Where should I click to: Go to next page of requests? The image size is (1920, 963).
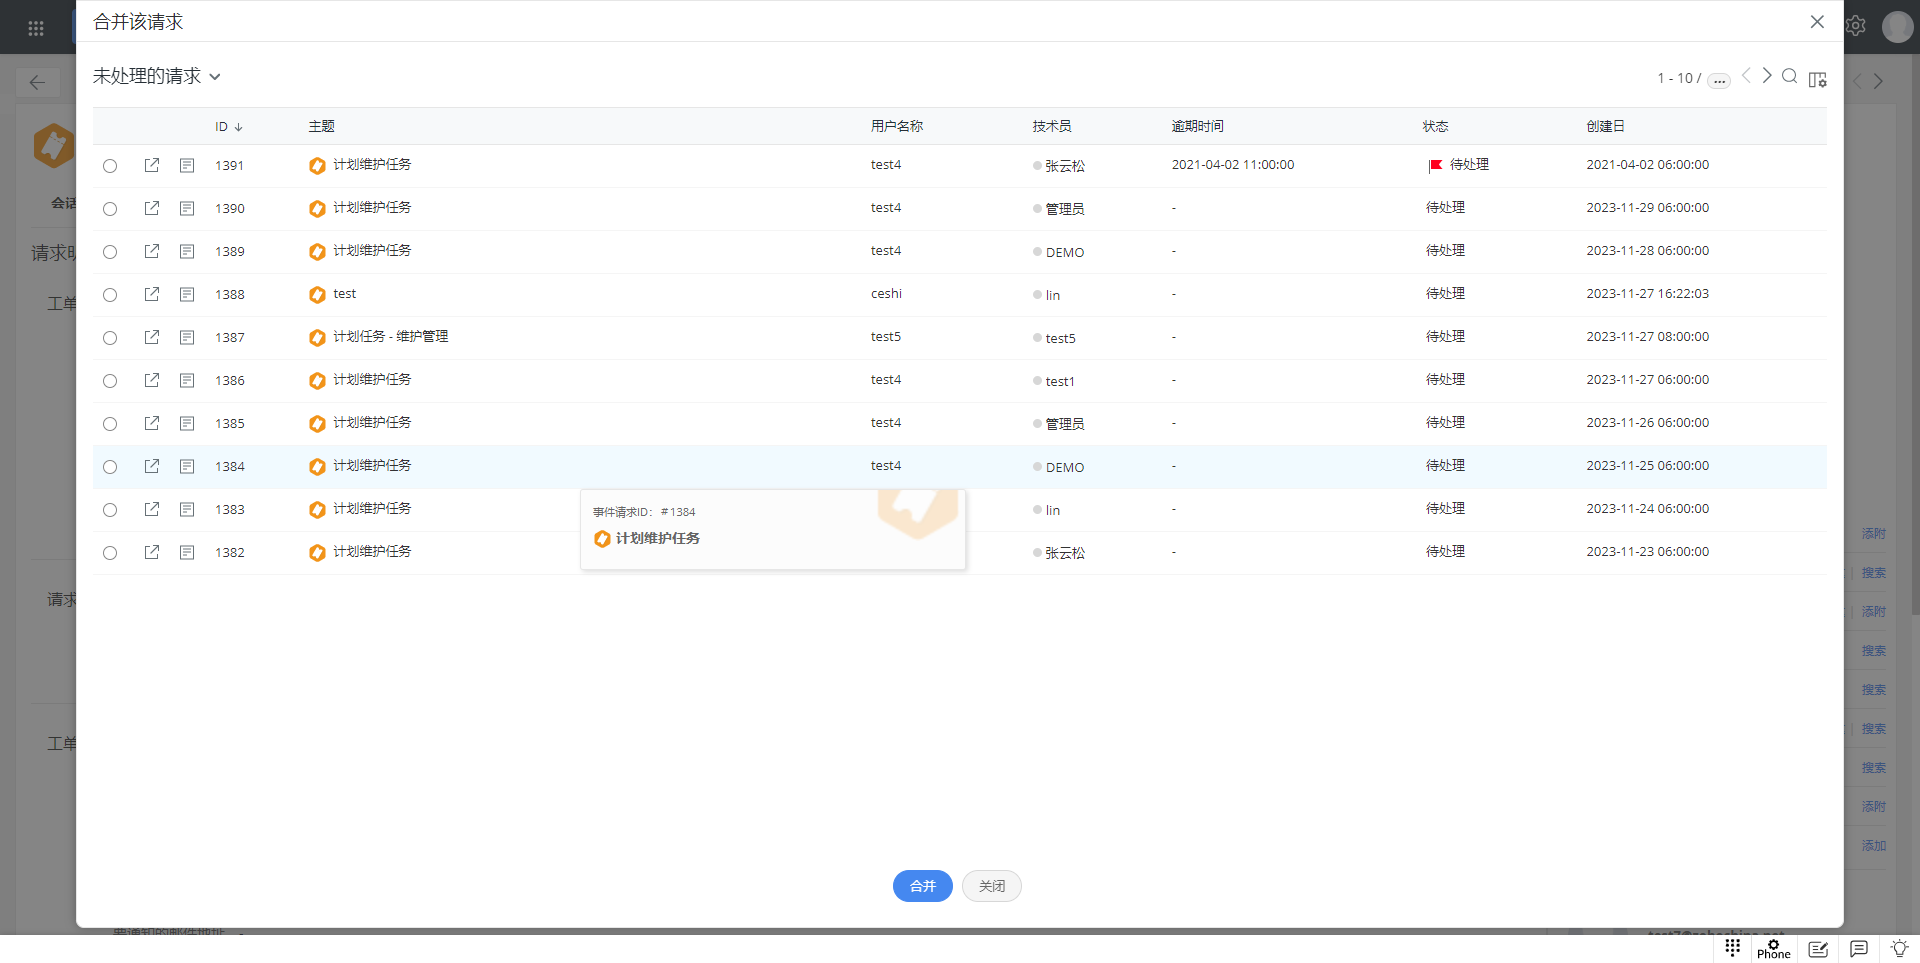pos(1767,76)
